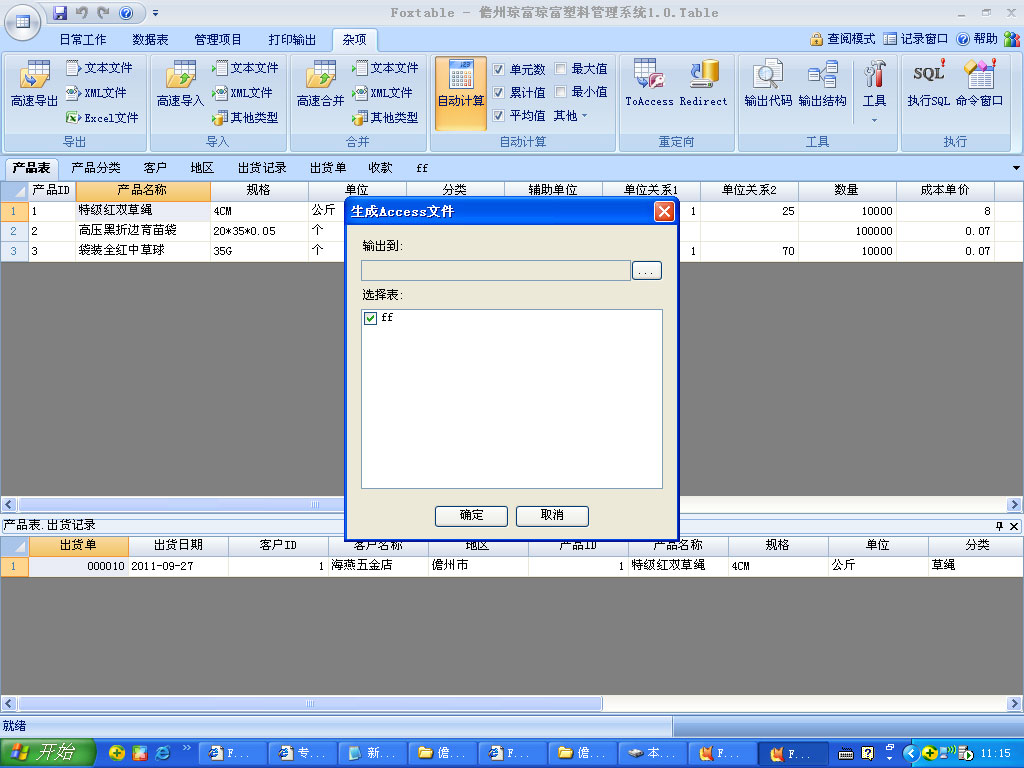Click the 高速导出 export icon
This screenshot has height=768, width=1024.
(x=34, y=84)
